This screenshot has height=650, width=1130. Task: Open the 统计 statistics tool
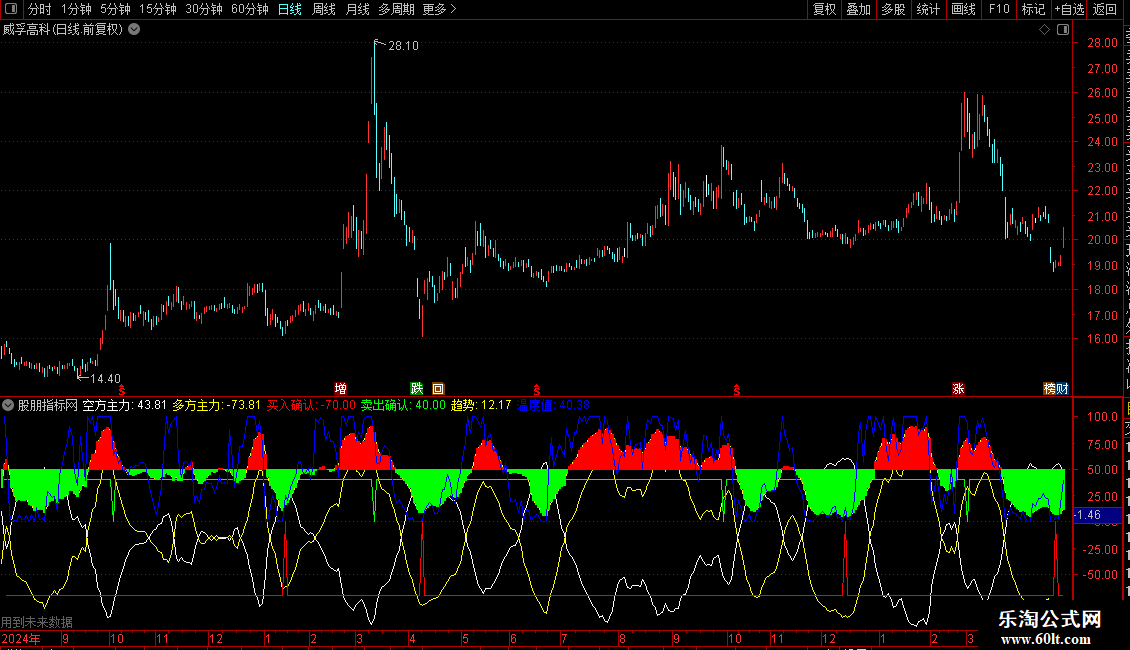(927, 9)
